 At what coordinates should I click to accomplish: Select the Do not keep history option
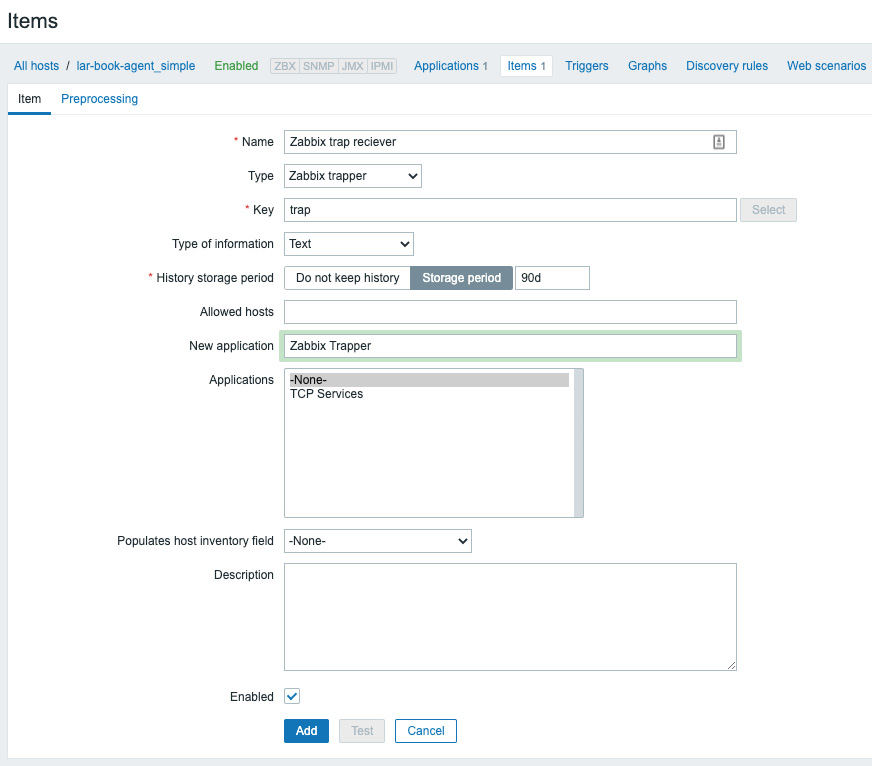[348, 278]
